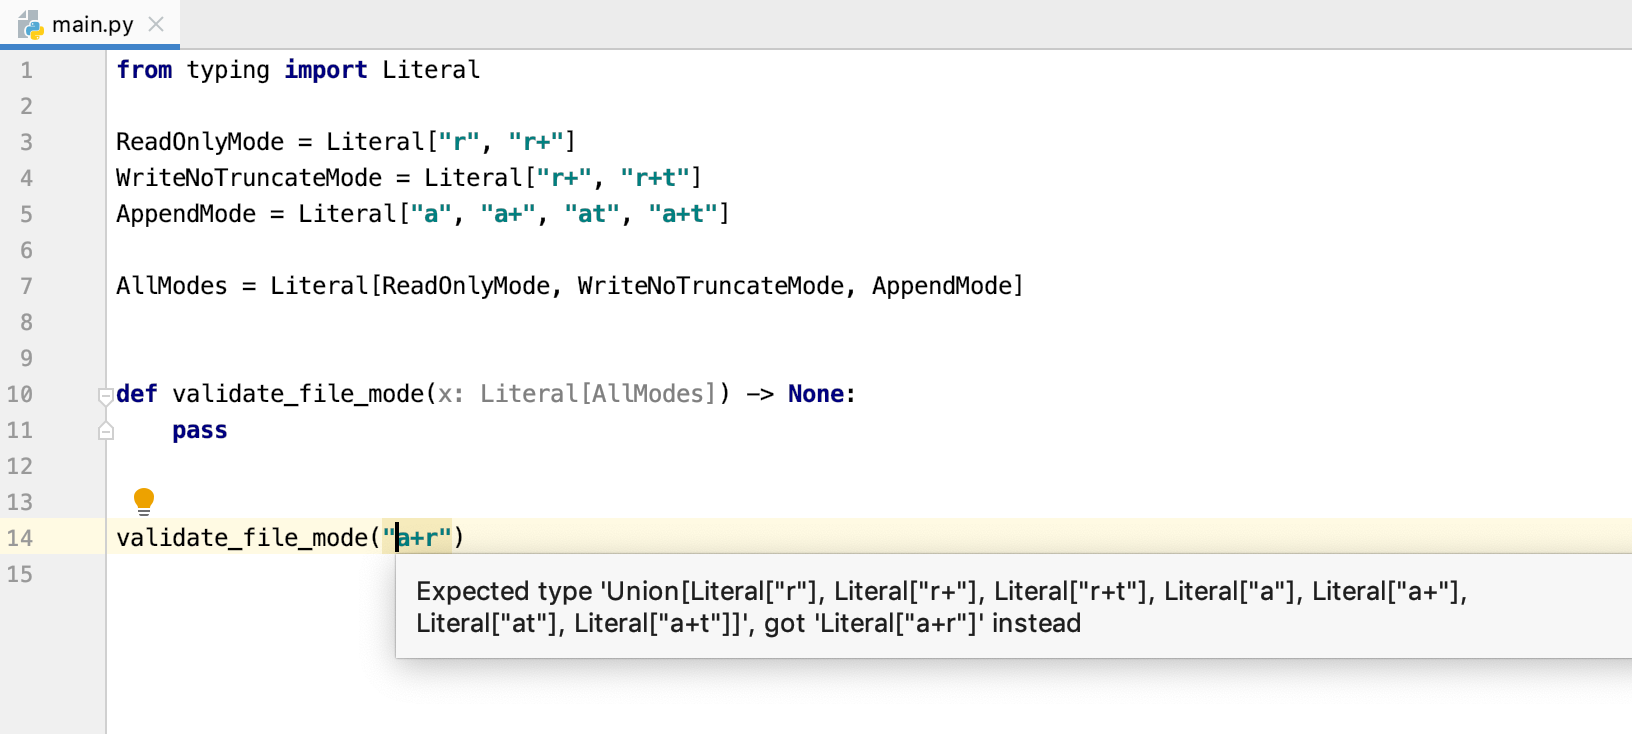The image size is (1632, 734).
Task: Click the 'def' keyword on line 10
Action: pos(137,394)
